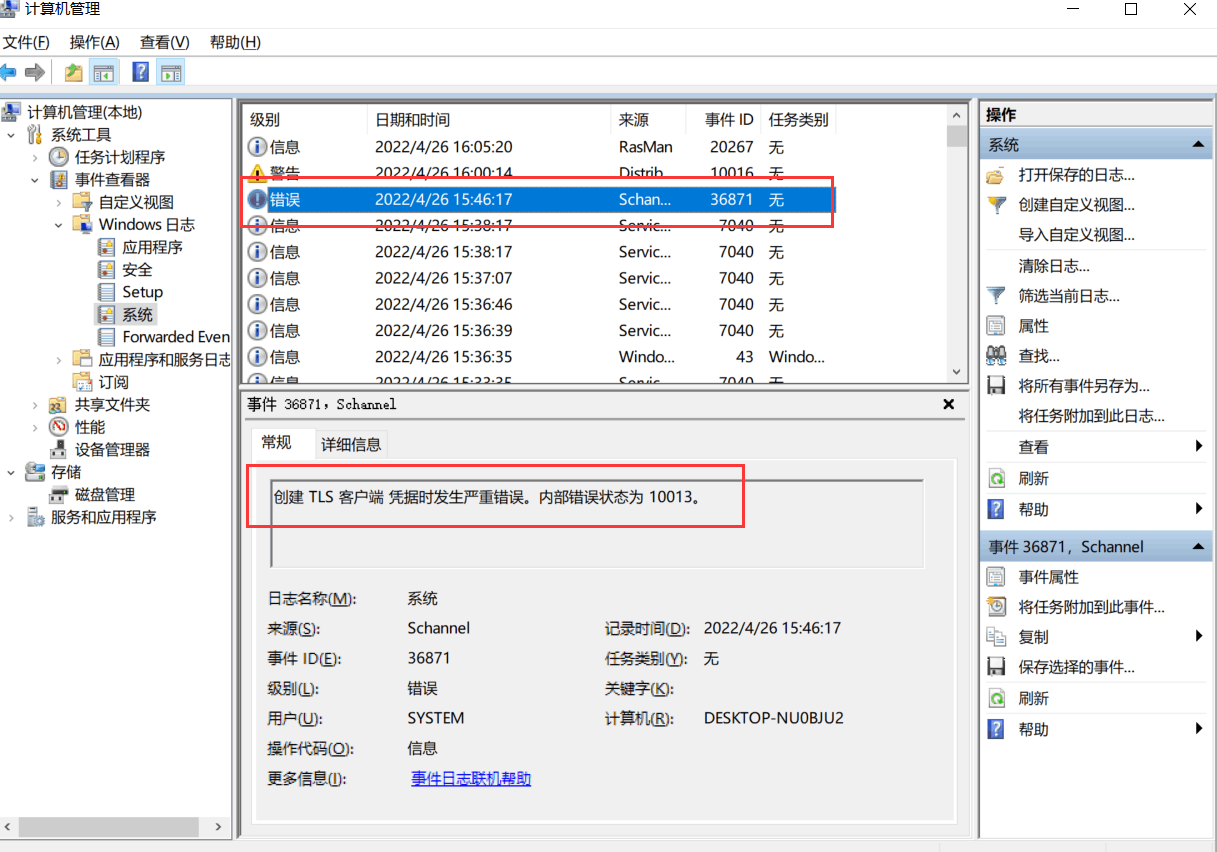The image size is (1217, 852).
Task: Collapse the 事件 36871 Schannel actions section arrow
Action: (x=1198, y=547)
